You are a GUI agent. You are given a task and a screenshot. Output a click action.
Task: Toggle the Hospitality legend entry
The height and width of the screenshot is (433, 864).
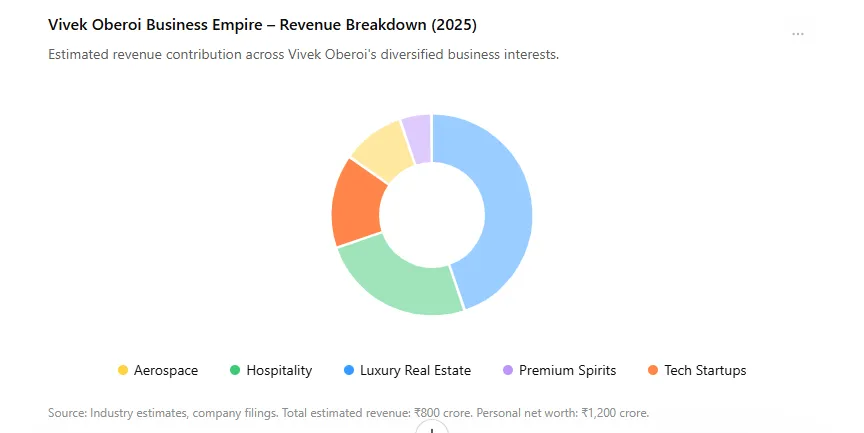(271, 370)
